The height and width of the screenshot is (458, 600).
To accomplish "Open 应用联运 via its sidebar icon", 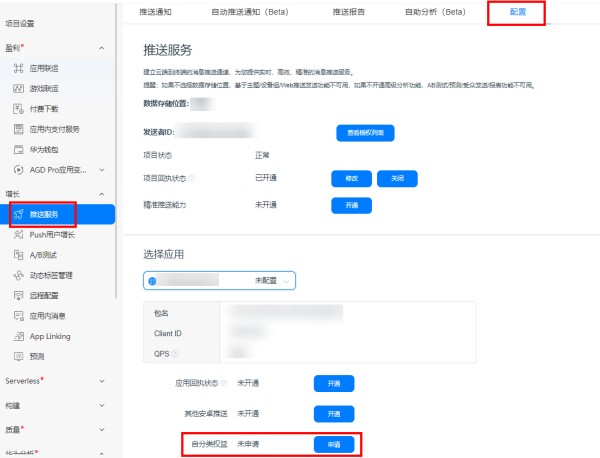I will pyautogui.click(x=18, y=68).
